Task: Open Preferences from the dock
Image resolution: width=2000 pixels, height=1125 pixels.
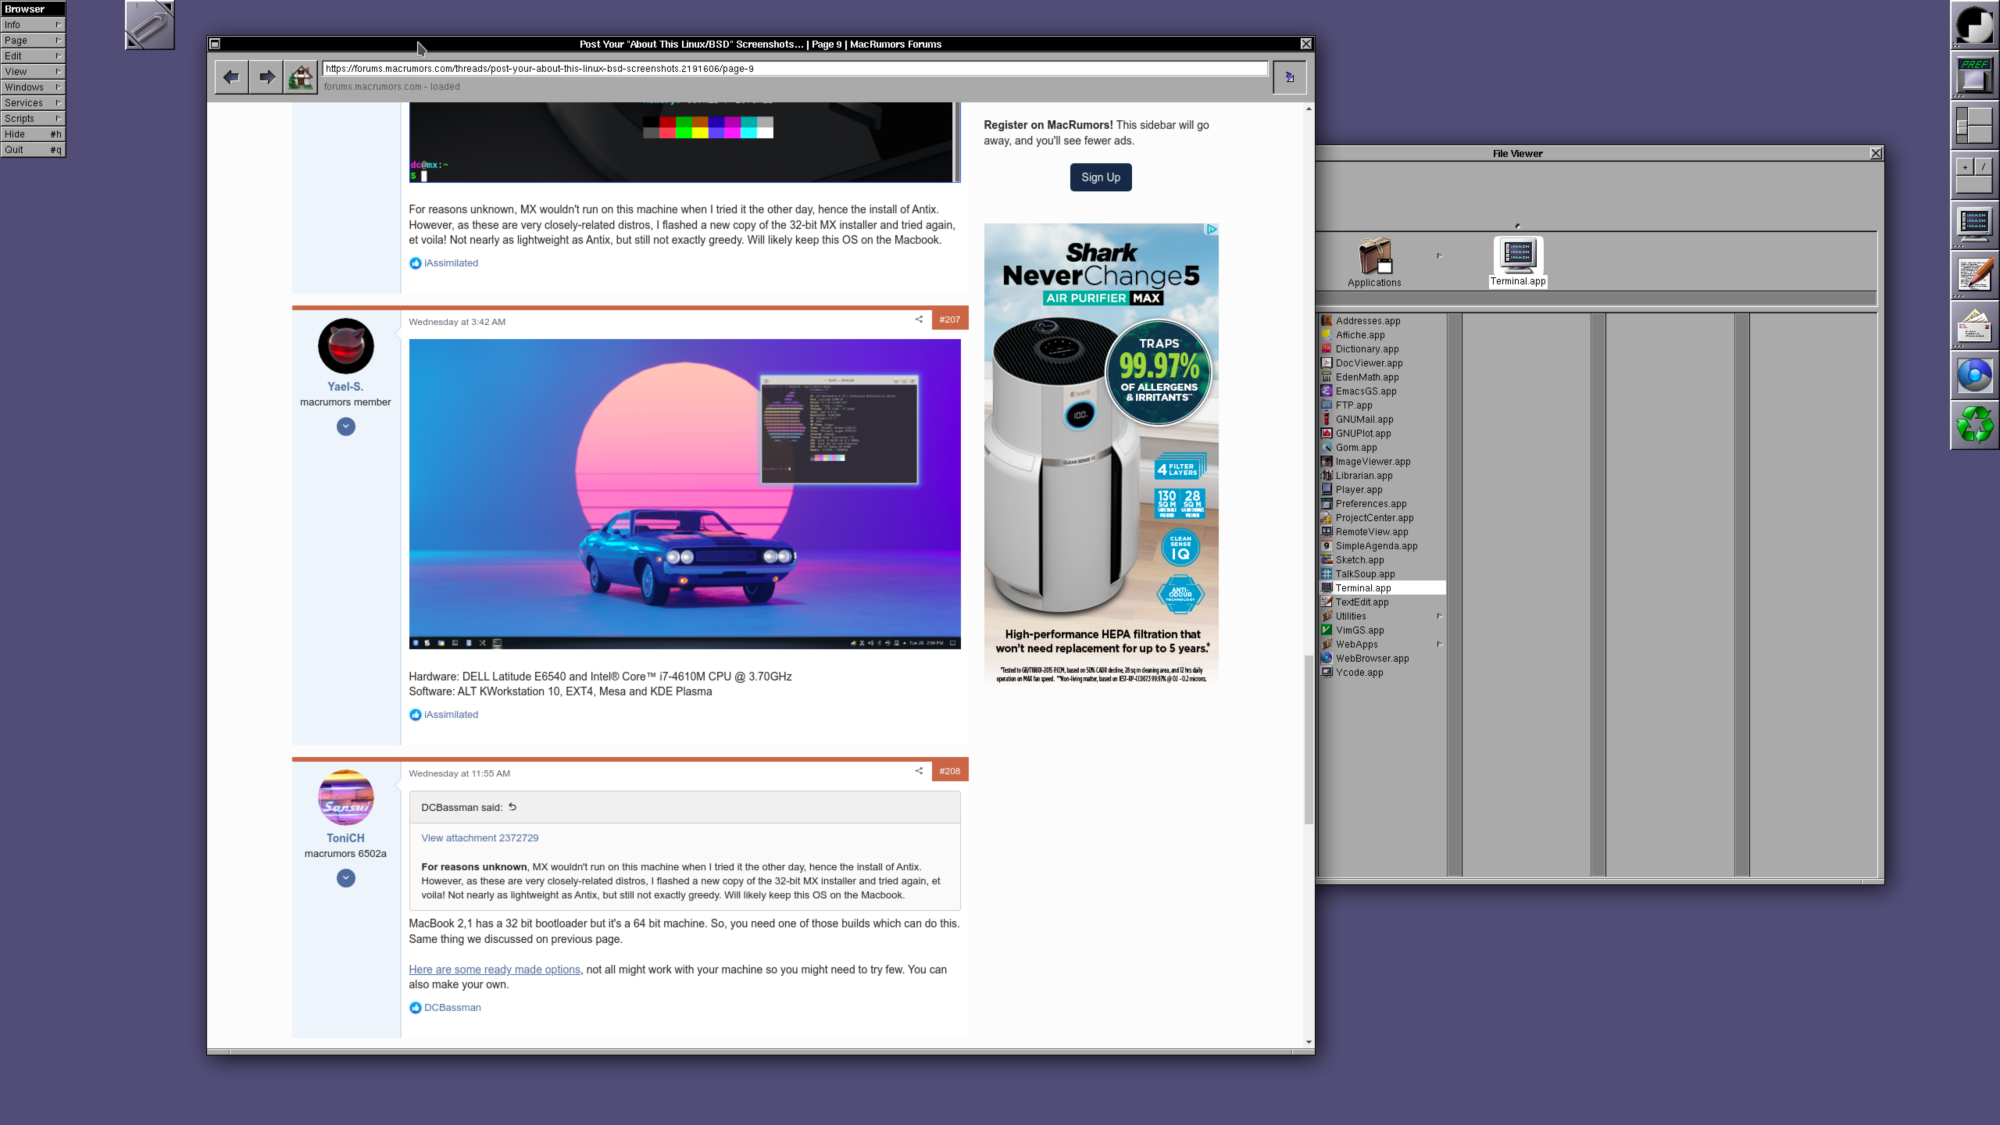Action: point(1974,75)
